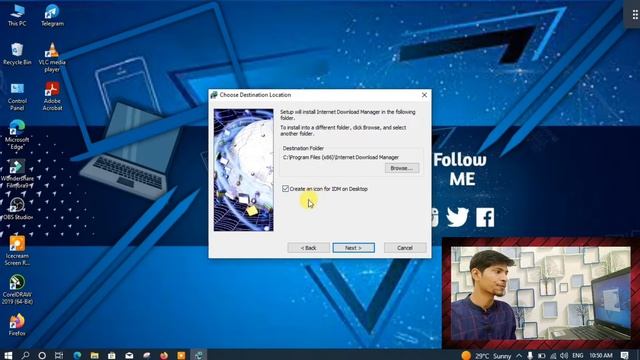Browse for a different destination folder
Viewport: 640px width, 360px height.
click(x=402, y=168)
